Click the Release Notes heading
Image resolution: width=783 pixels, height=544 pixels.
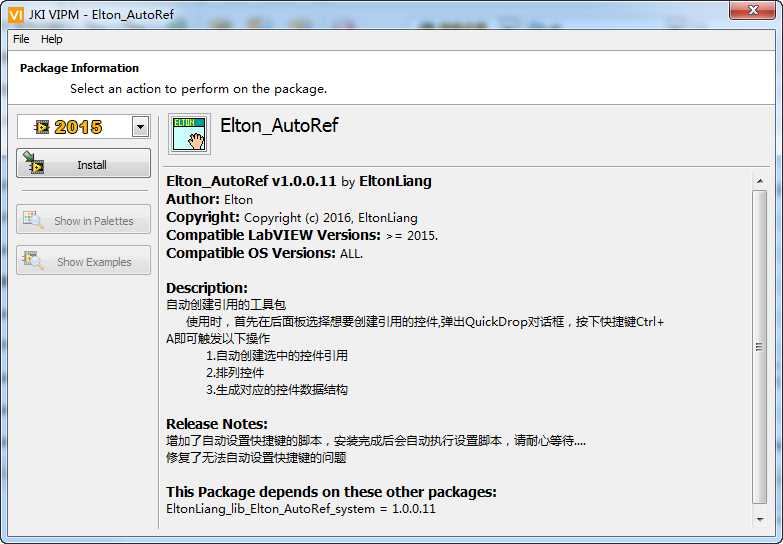[217, 424]
